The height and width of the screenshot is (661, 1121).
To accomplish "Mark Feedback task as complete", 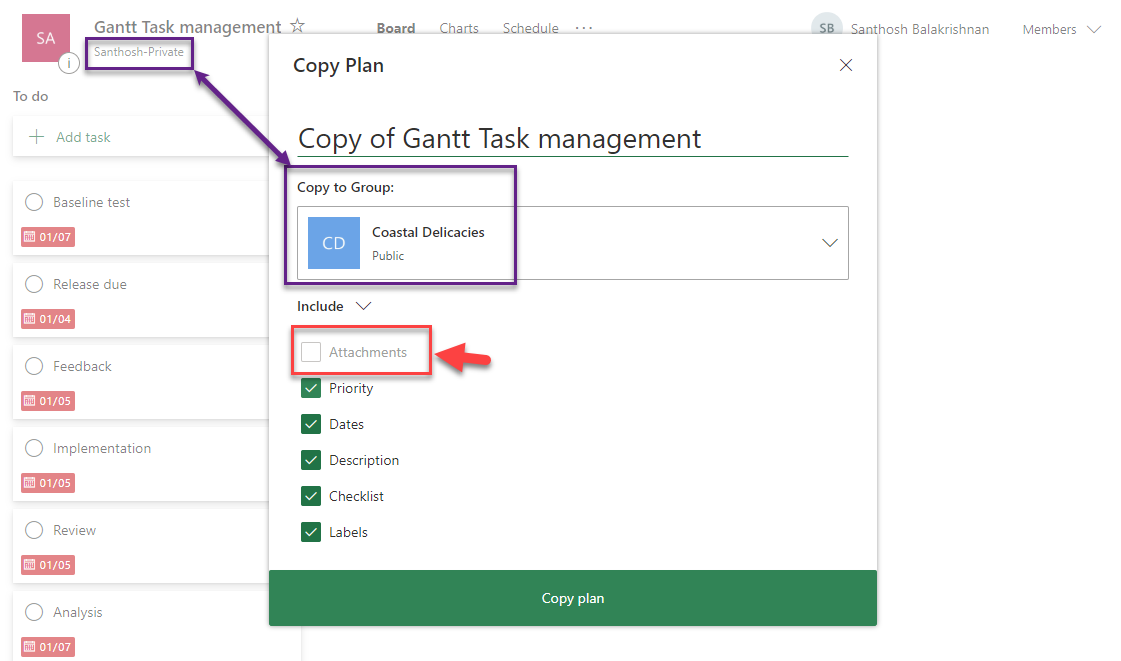I will tap(34, 366).
